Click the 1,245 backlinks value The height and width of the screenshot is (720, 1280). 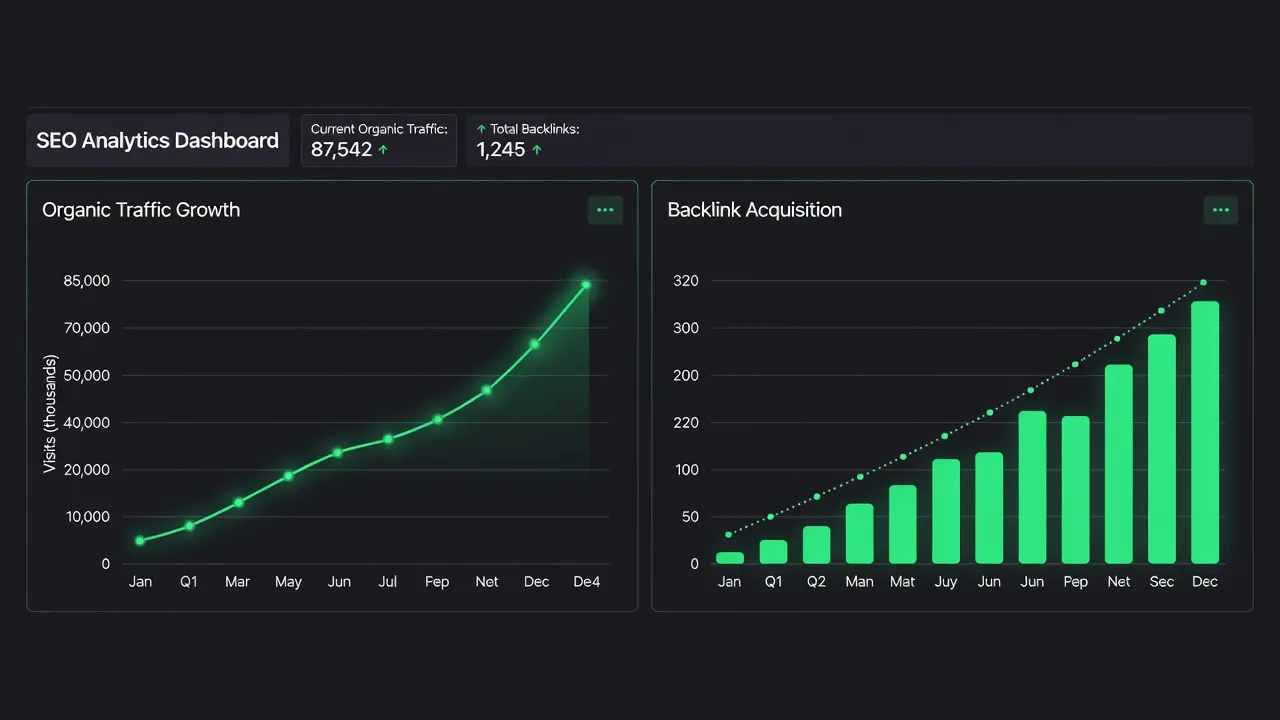click(x=500, y=150)
